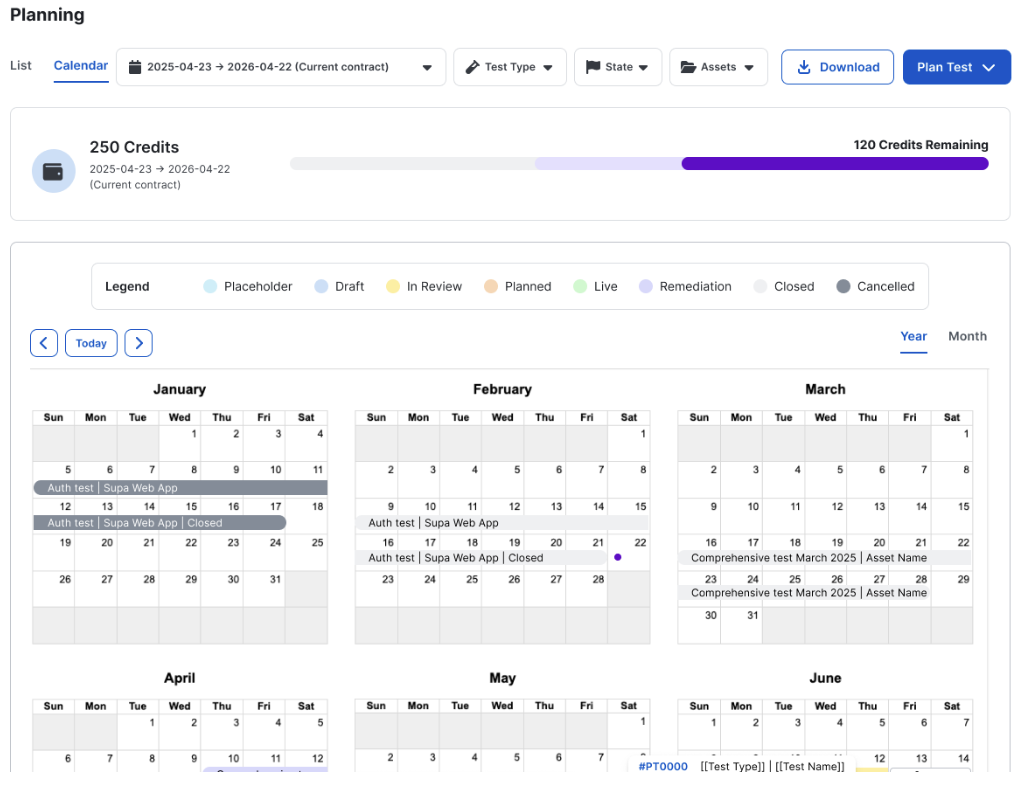
Task: Open February Auth test Closed event
Action: coord(481,558)
